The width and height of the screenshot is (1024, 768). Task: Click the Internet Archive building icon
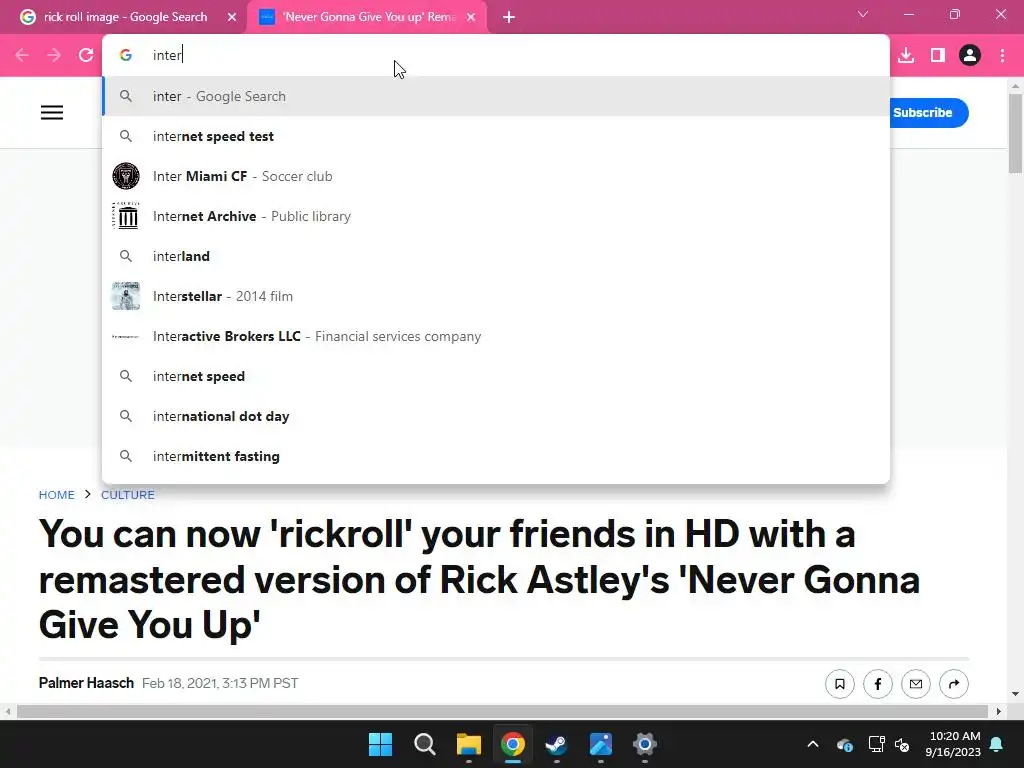point(126,216)
